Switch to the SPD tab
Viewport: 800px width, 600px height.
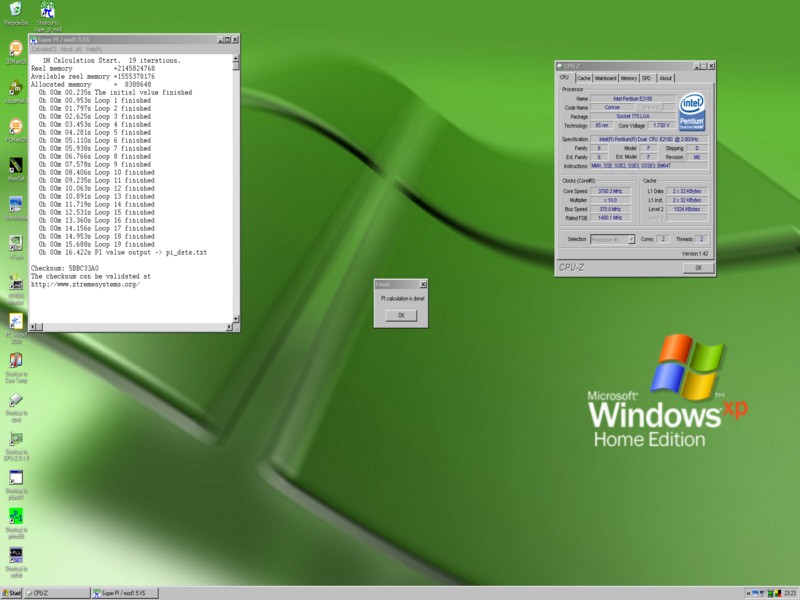click(x=646, y=78)
